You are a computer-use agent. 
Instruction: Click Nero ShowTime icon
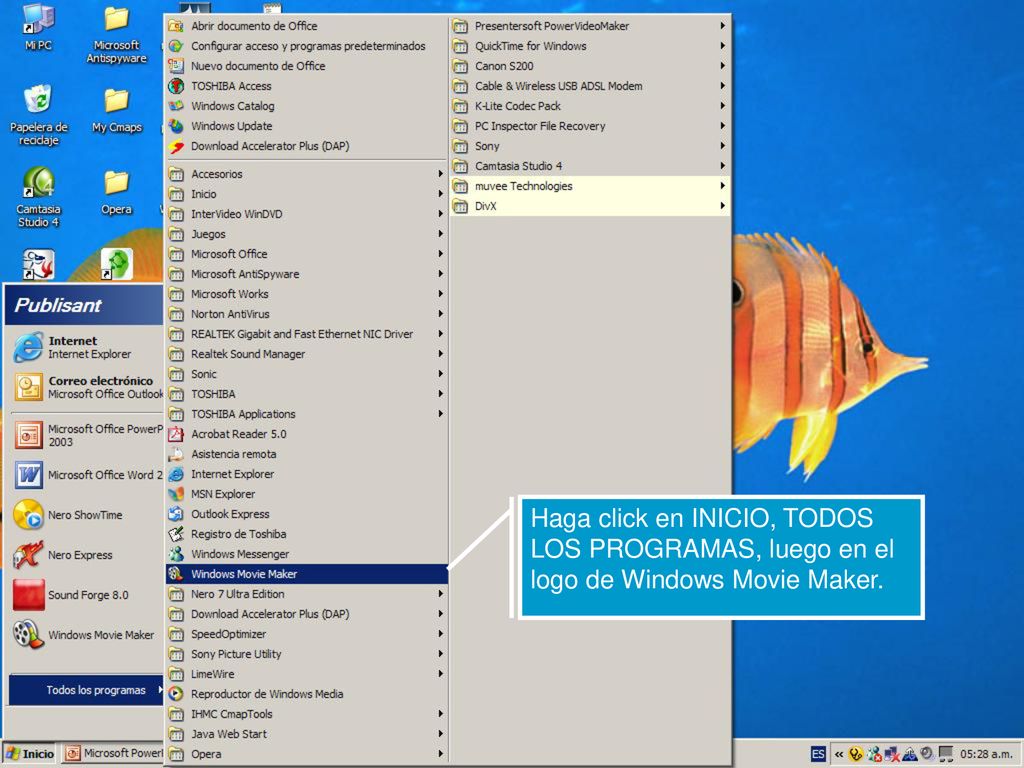coord(28,515)
